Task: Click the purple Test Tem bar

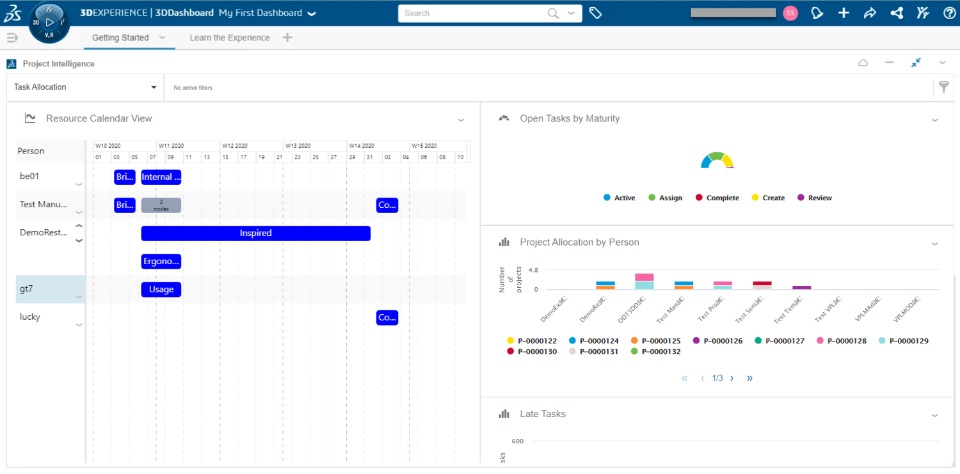Action: coord(801,287)
